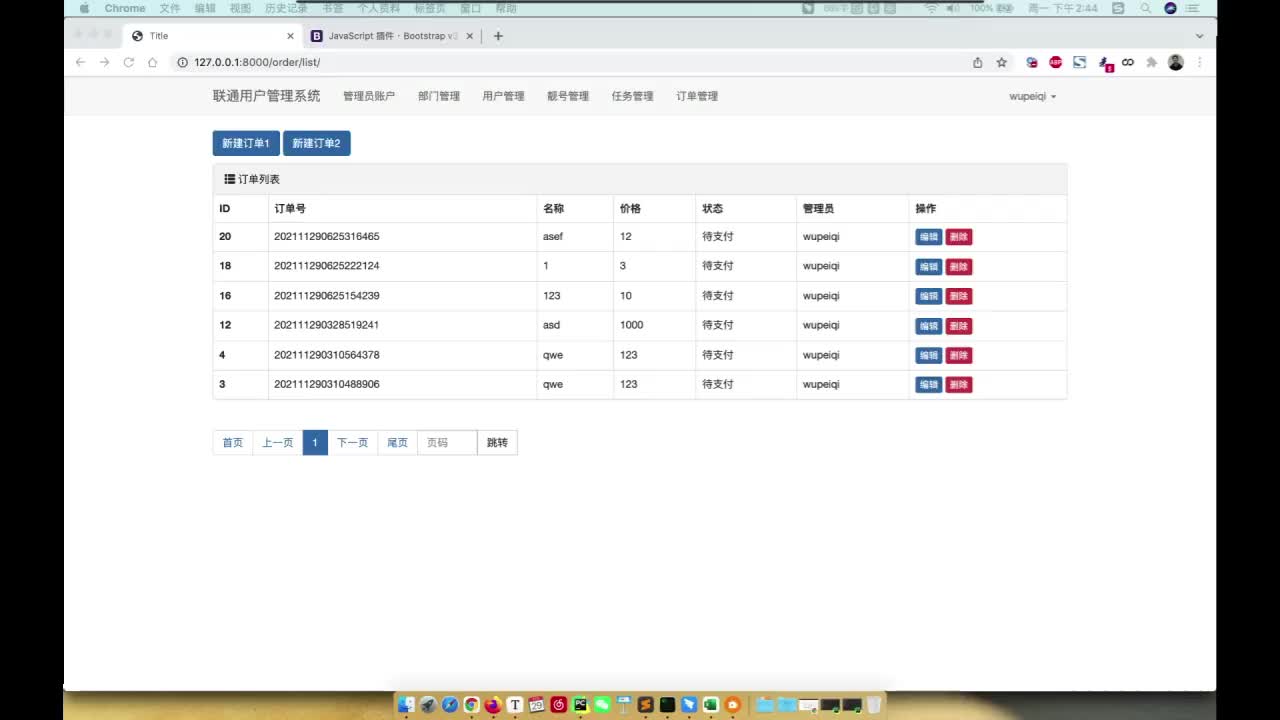Click 上一页 previous page link
This screenshot has height=720, width=1280.
tap(278, 443)
